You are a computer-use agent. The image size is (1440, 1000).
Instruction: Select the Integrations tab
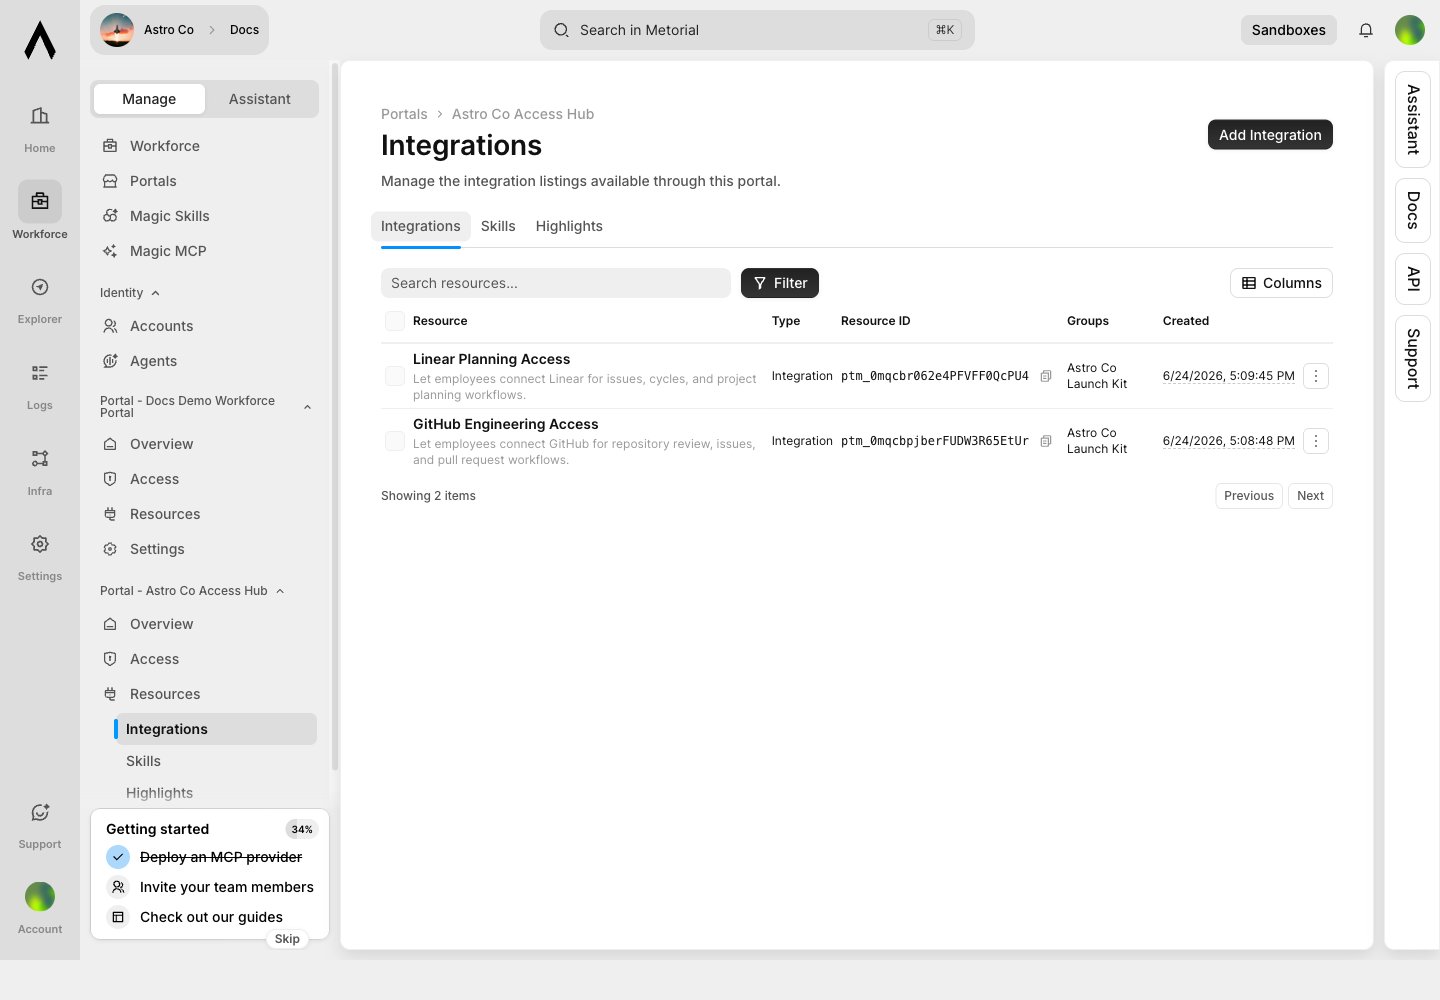click(421, 226)
